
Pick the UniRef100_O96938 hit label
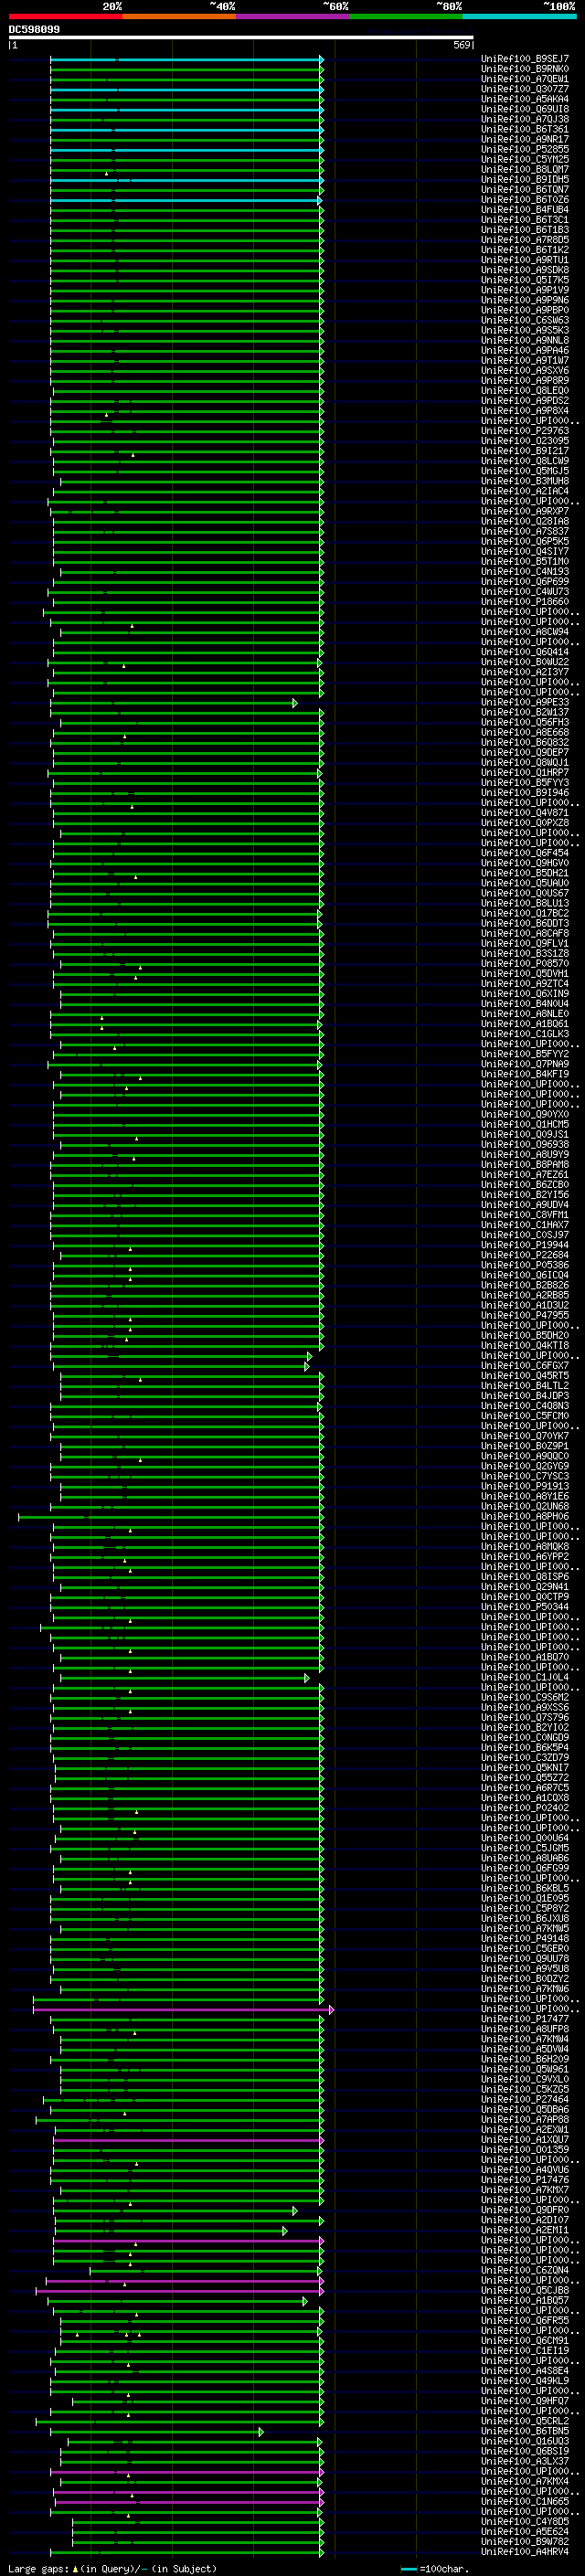[525, 1145]
